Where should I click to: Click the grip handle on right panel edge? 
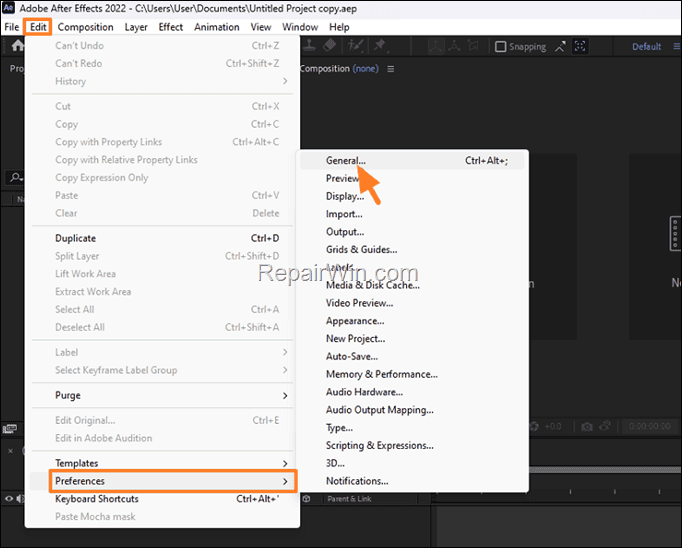675,234
